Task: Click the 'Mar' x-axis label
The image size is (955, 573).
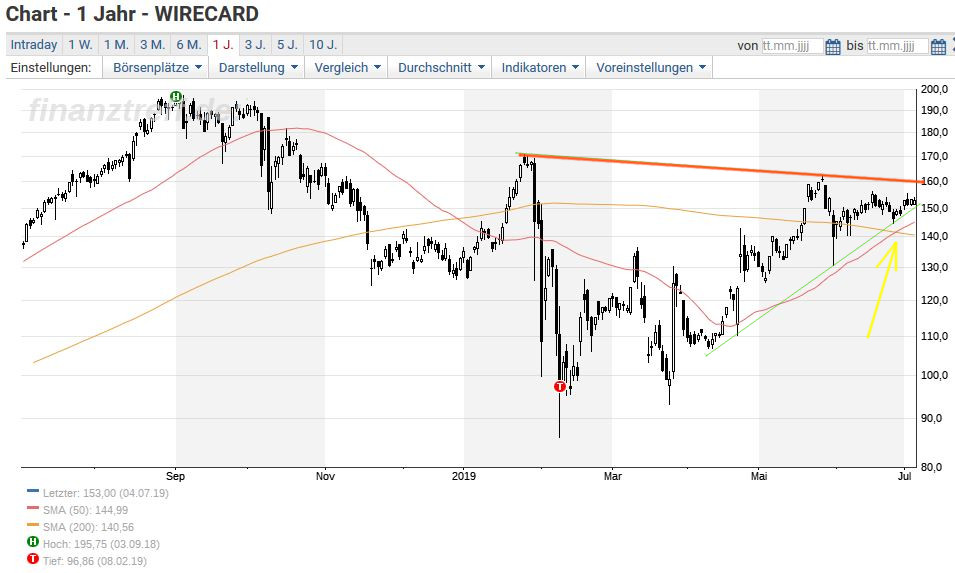Action: pos(613,476)
